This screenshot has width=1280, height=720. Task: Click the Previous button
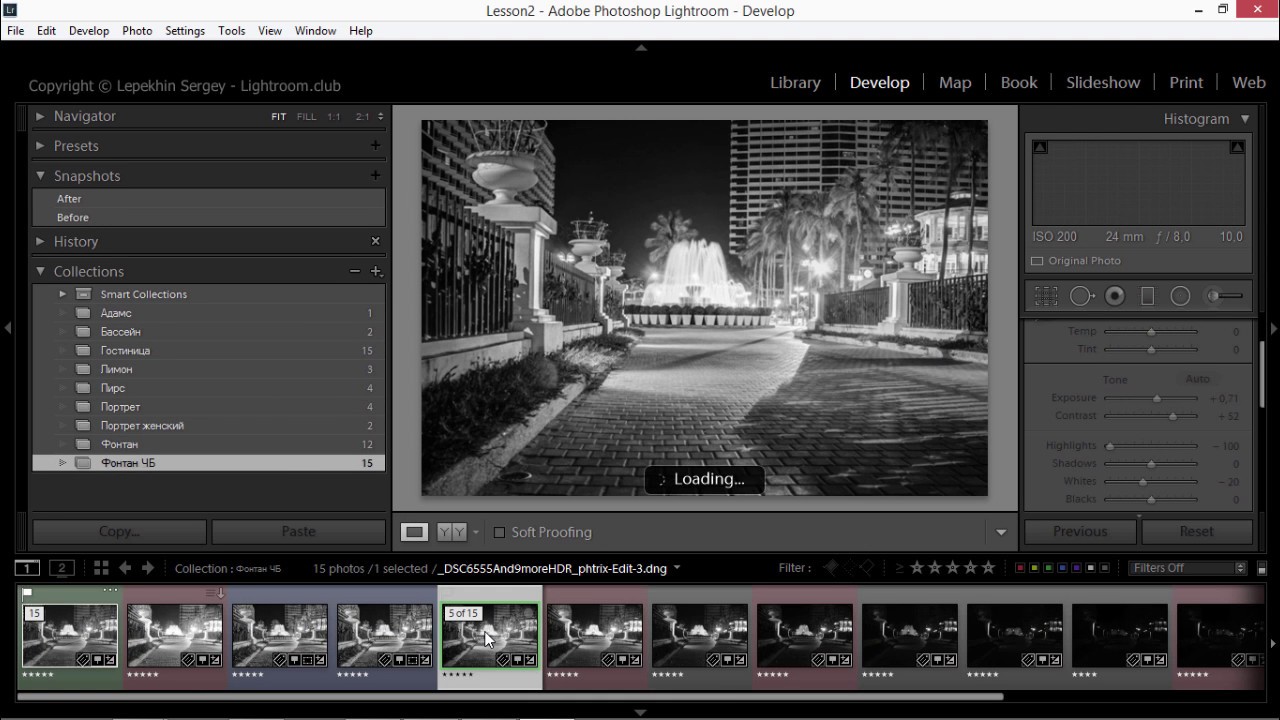1080,532
